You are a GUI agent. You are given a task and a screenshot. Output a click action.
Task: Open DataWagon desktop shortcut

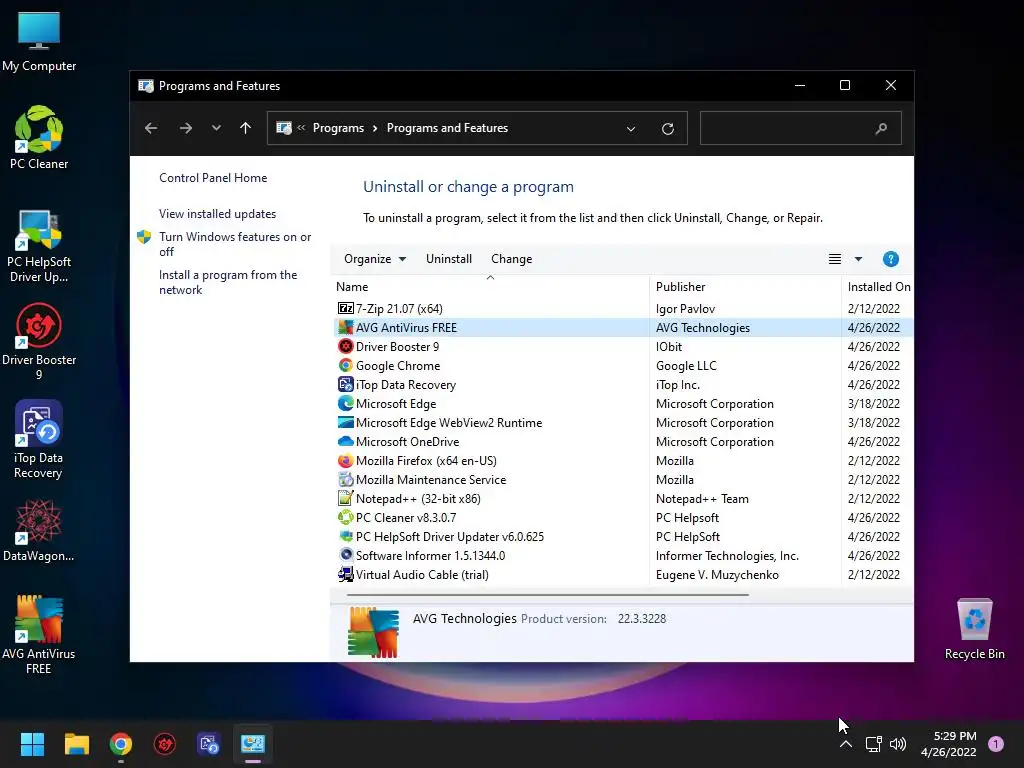click(x=39, y=530)
